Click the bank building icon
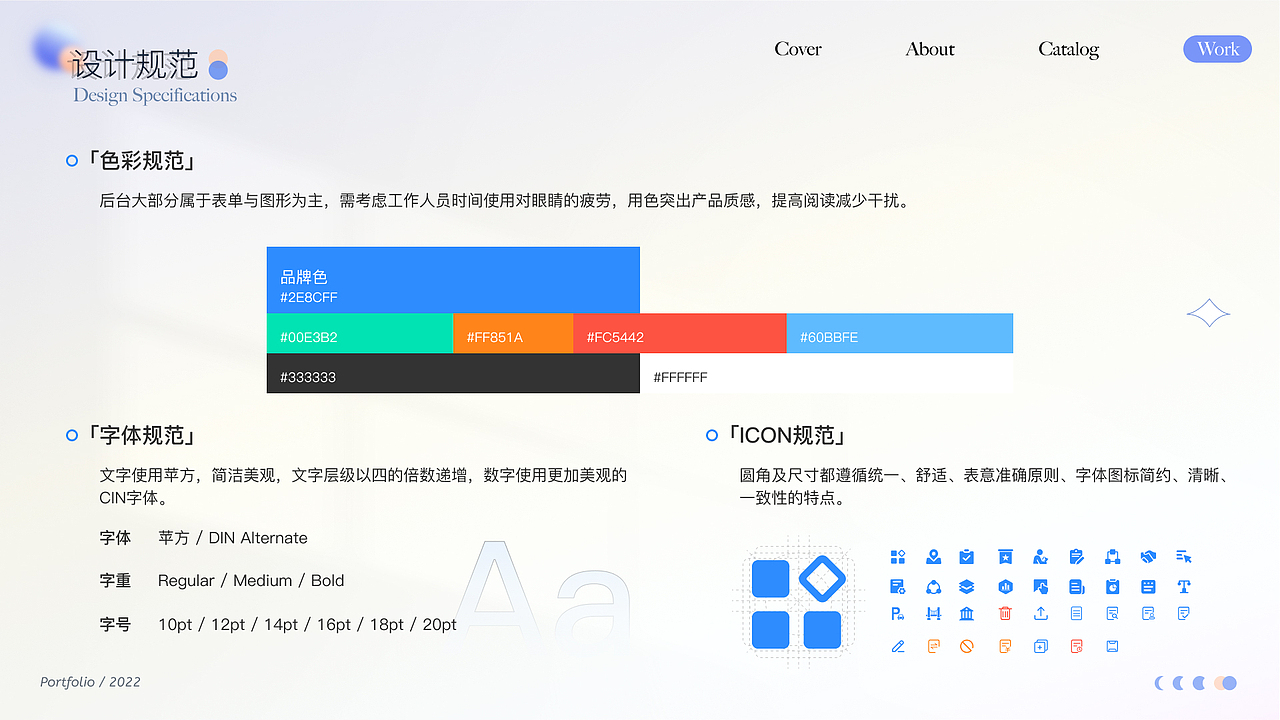1280x720 pixels. pyautogui.click(x=966, y=613)
